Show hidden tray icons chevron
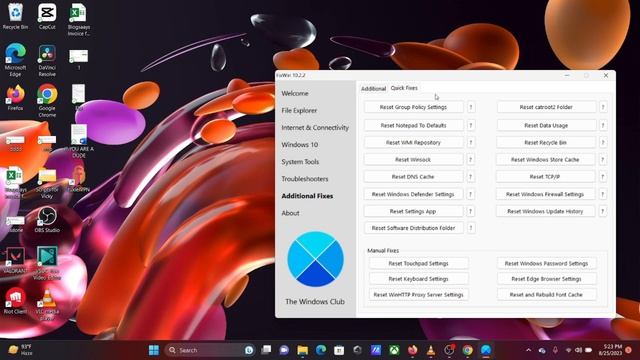The image size is (640, 360). pyautogui.click(x=529, y=350)
